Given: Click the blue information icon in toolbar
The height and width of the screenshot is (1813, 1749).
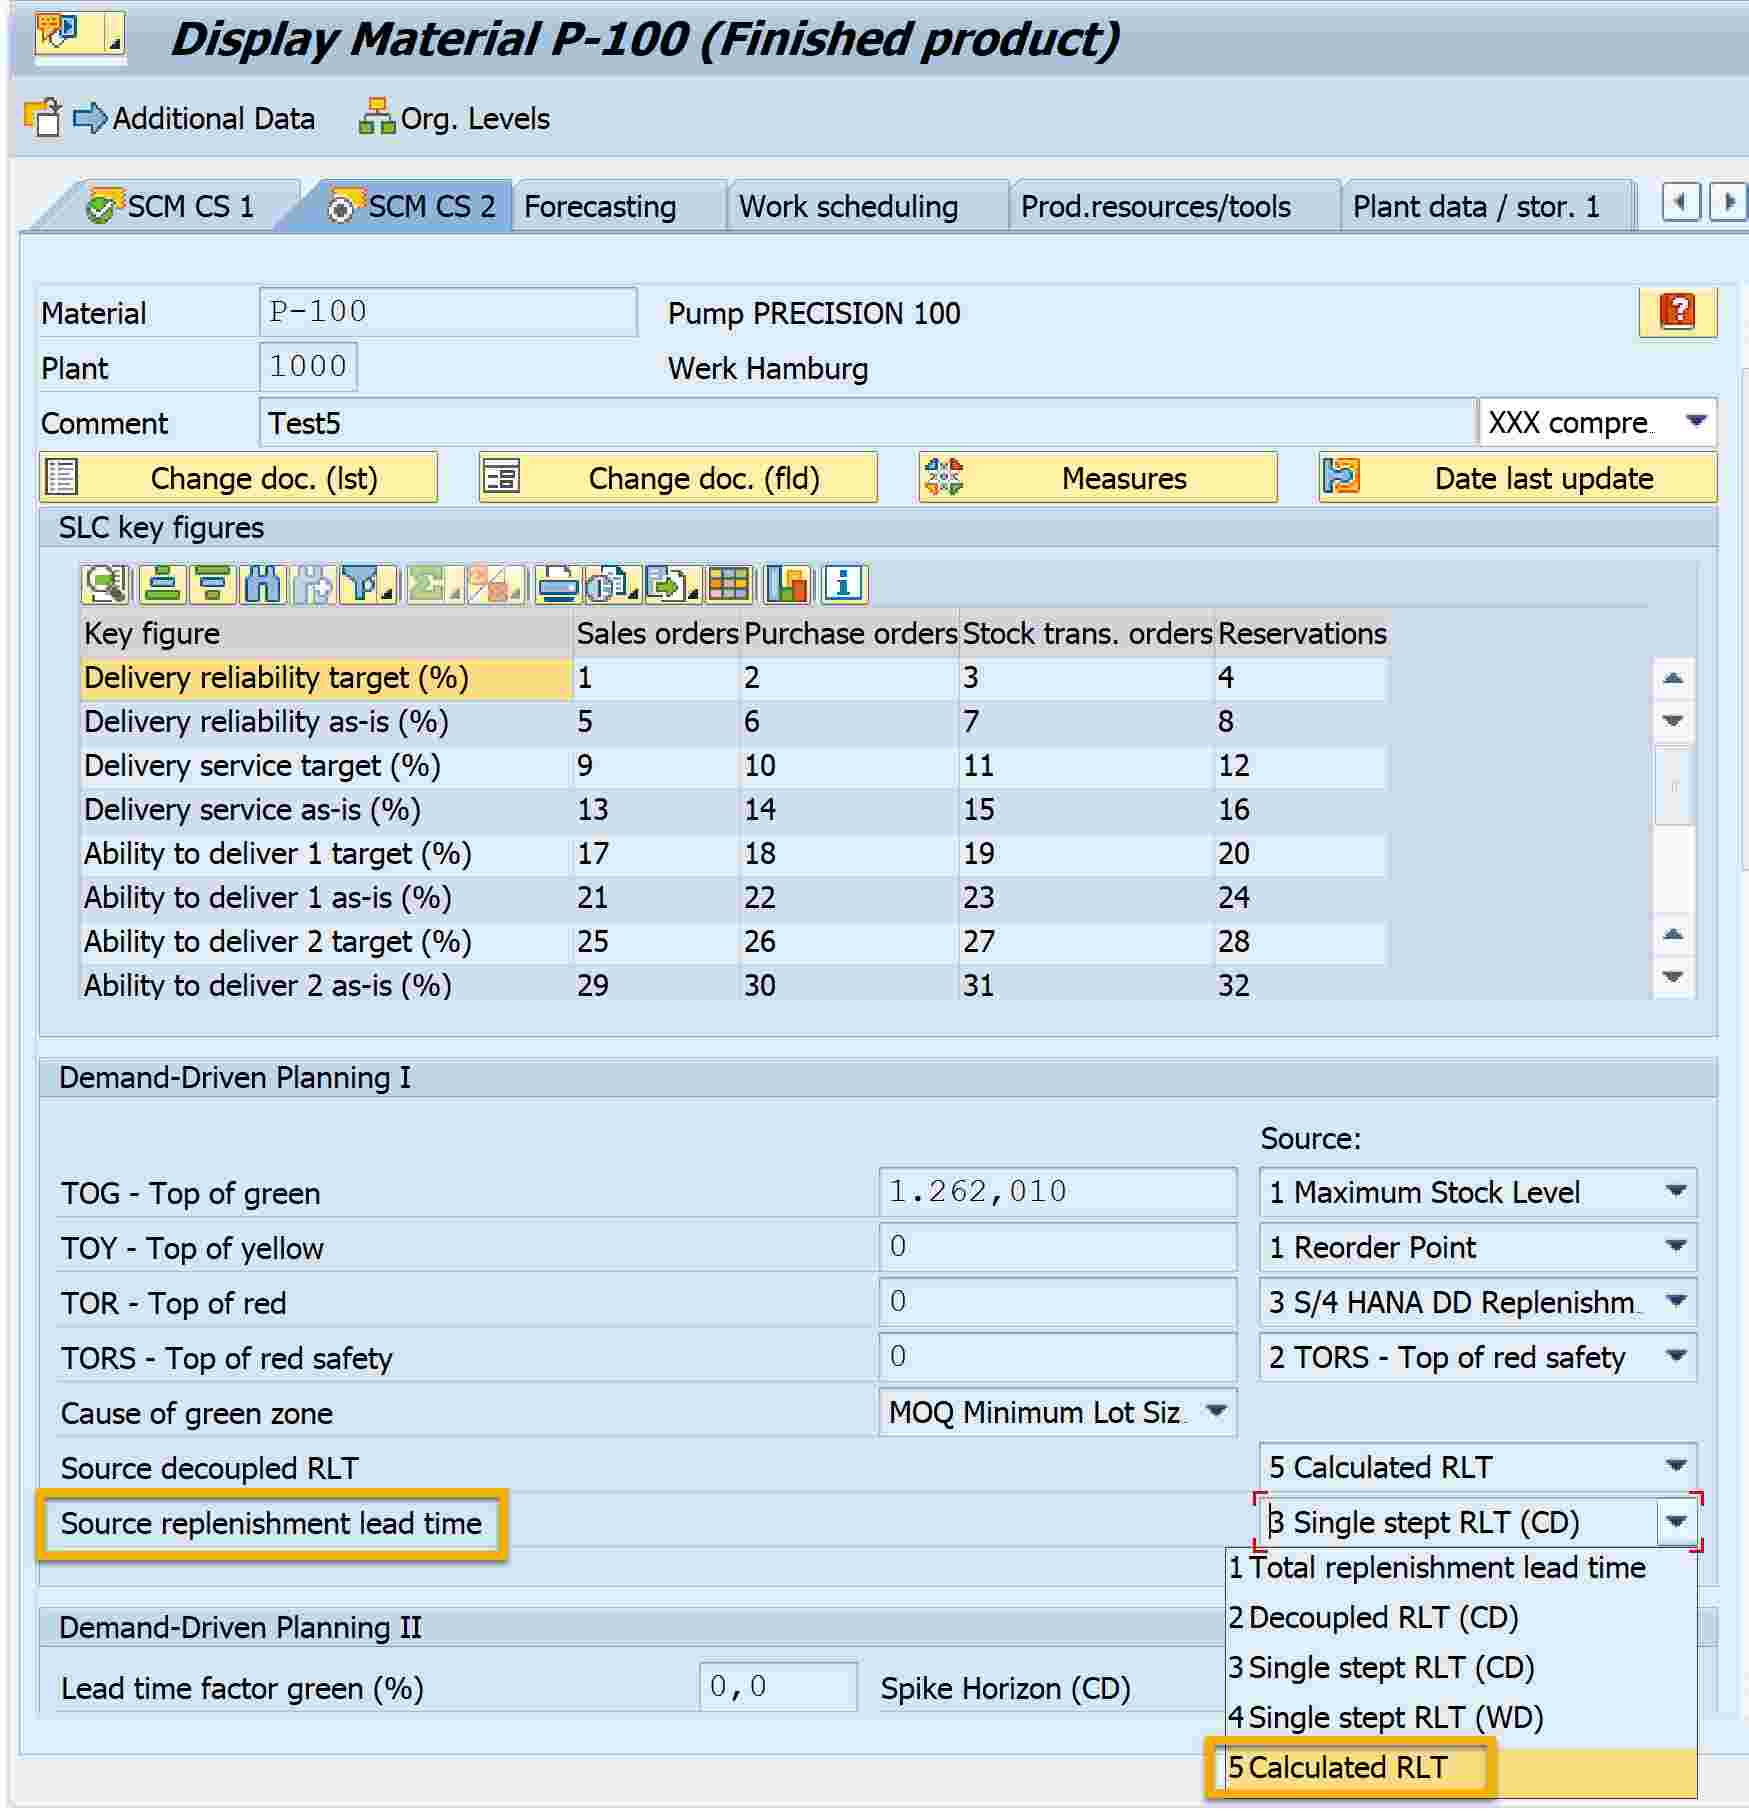Looking at the screenshot, I should [844, 584].
